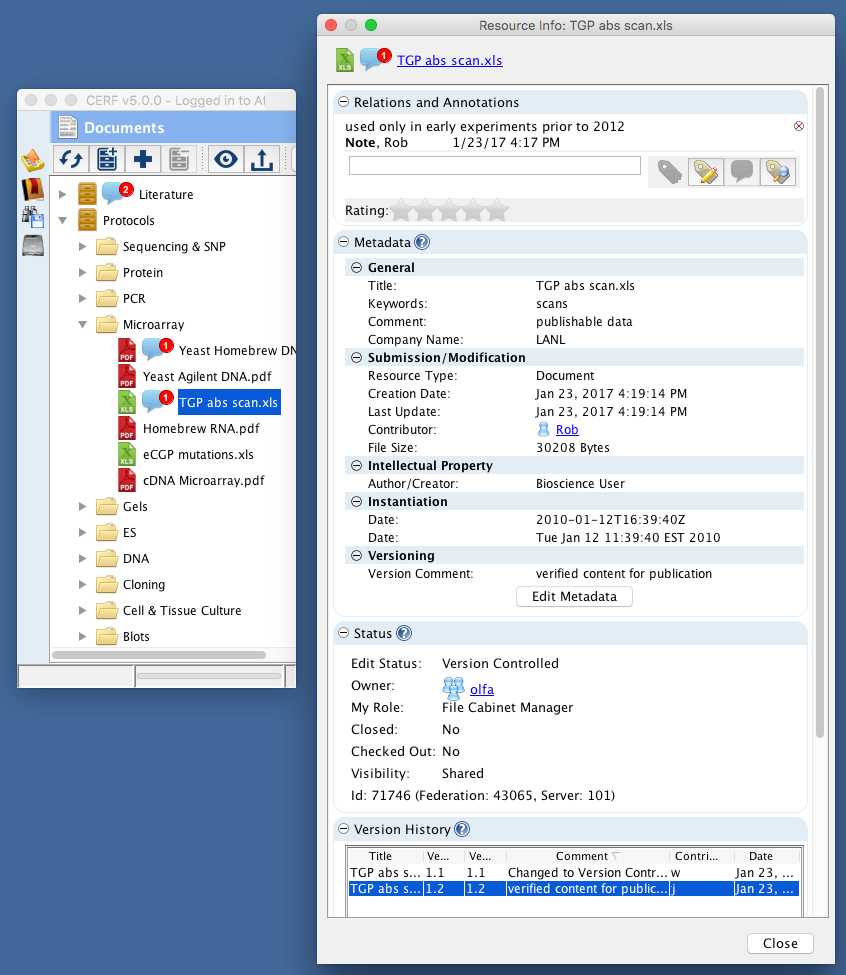846x975 pixels.
Task: Click XLS file icon in Resource Info header
Action: 345,60
